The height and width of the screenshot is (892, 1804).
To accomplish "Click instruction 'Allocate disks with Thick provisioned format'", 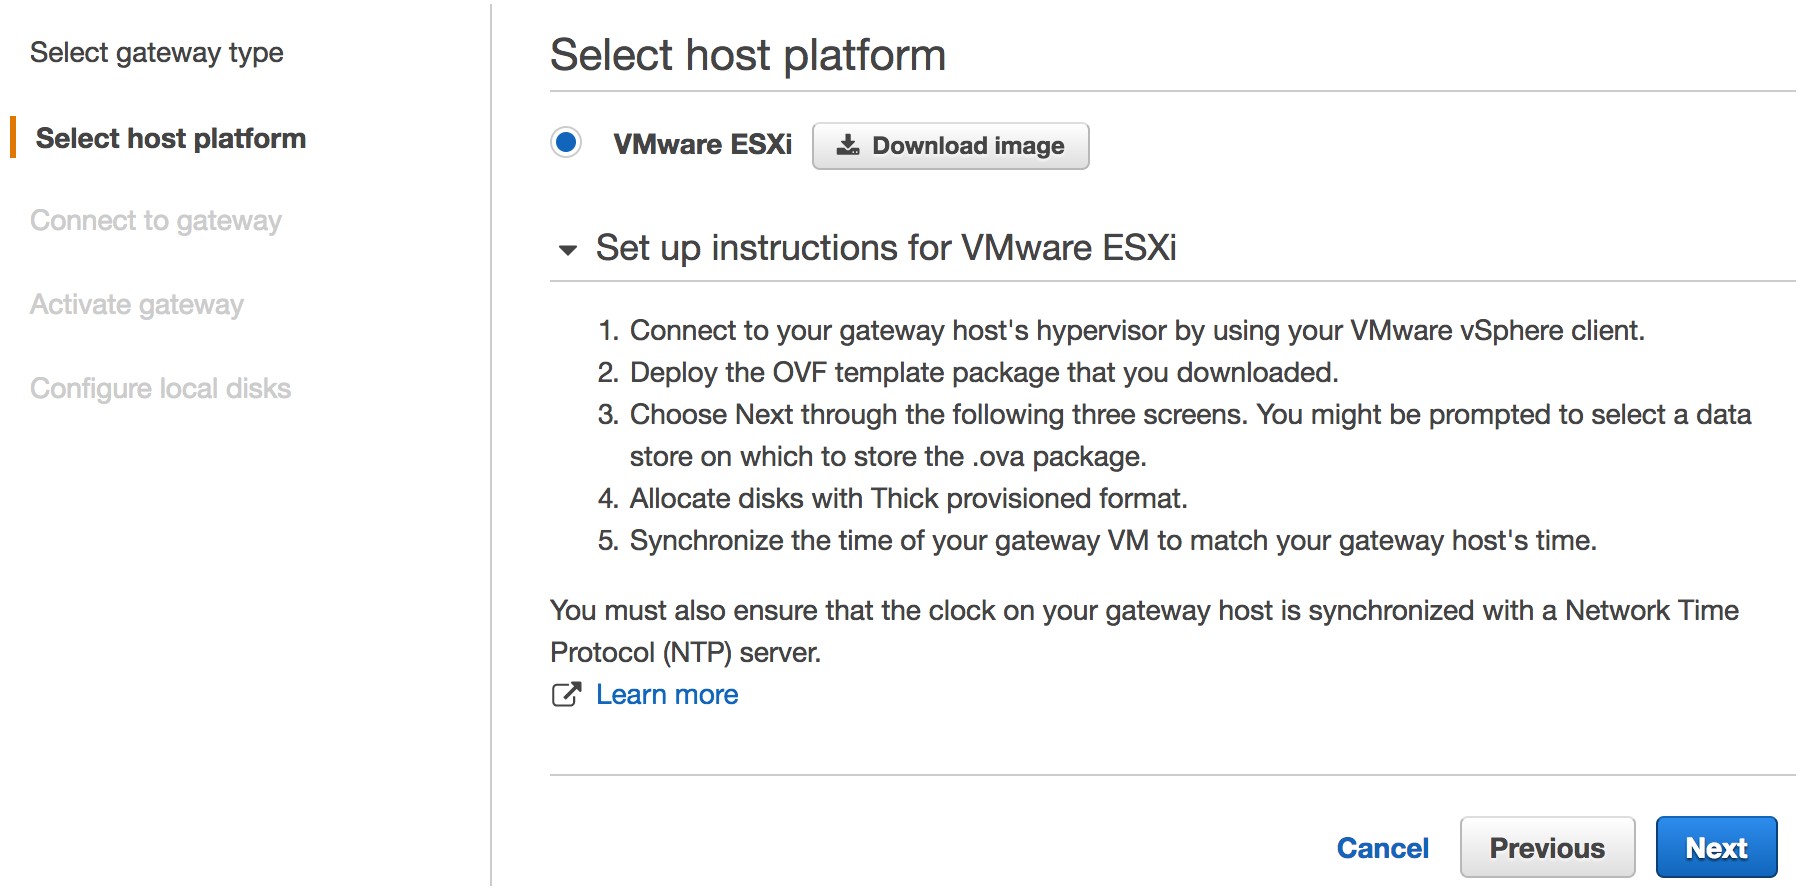I will click(x=909, y=498).
